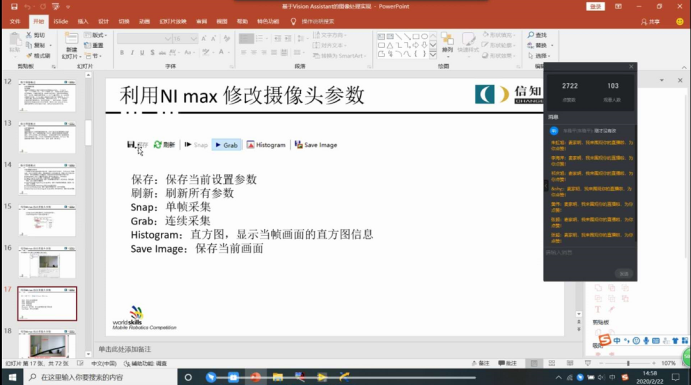This screenshot has height=385, width=691.
Task: Click notes field 单击此处添加备注
Action: point(124,349)
